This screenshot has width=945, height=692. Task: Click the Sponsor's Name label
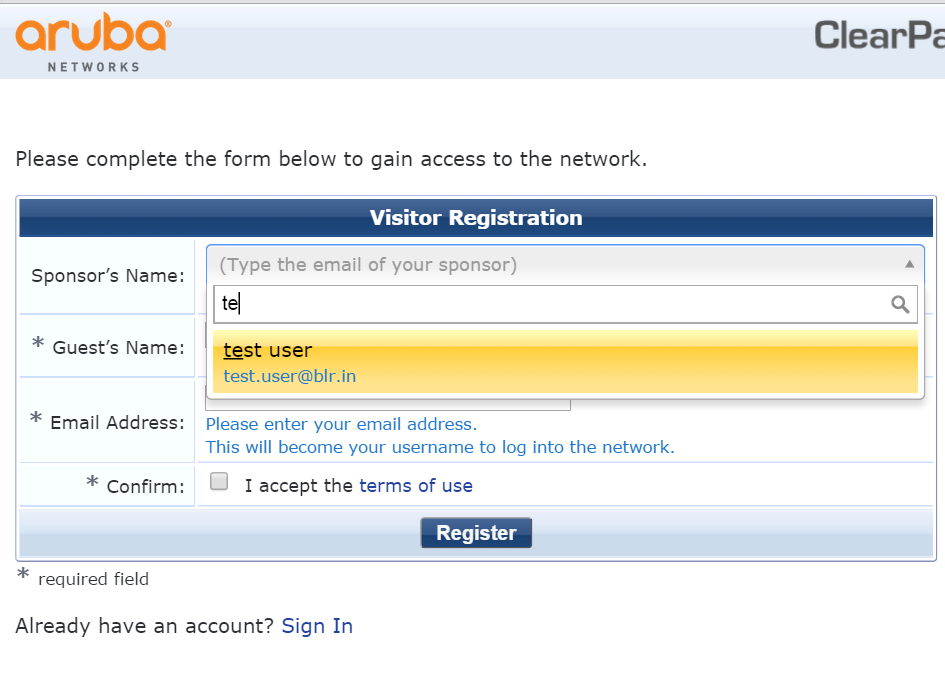pos(108,276)
